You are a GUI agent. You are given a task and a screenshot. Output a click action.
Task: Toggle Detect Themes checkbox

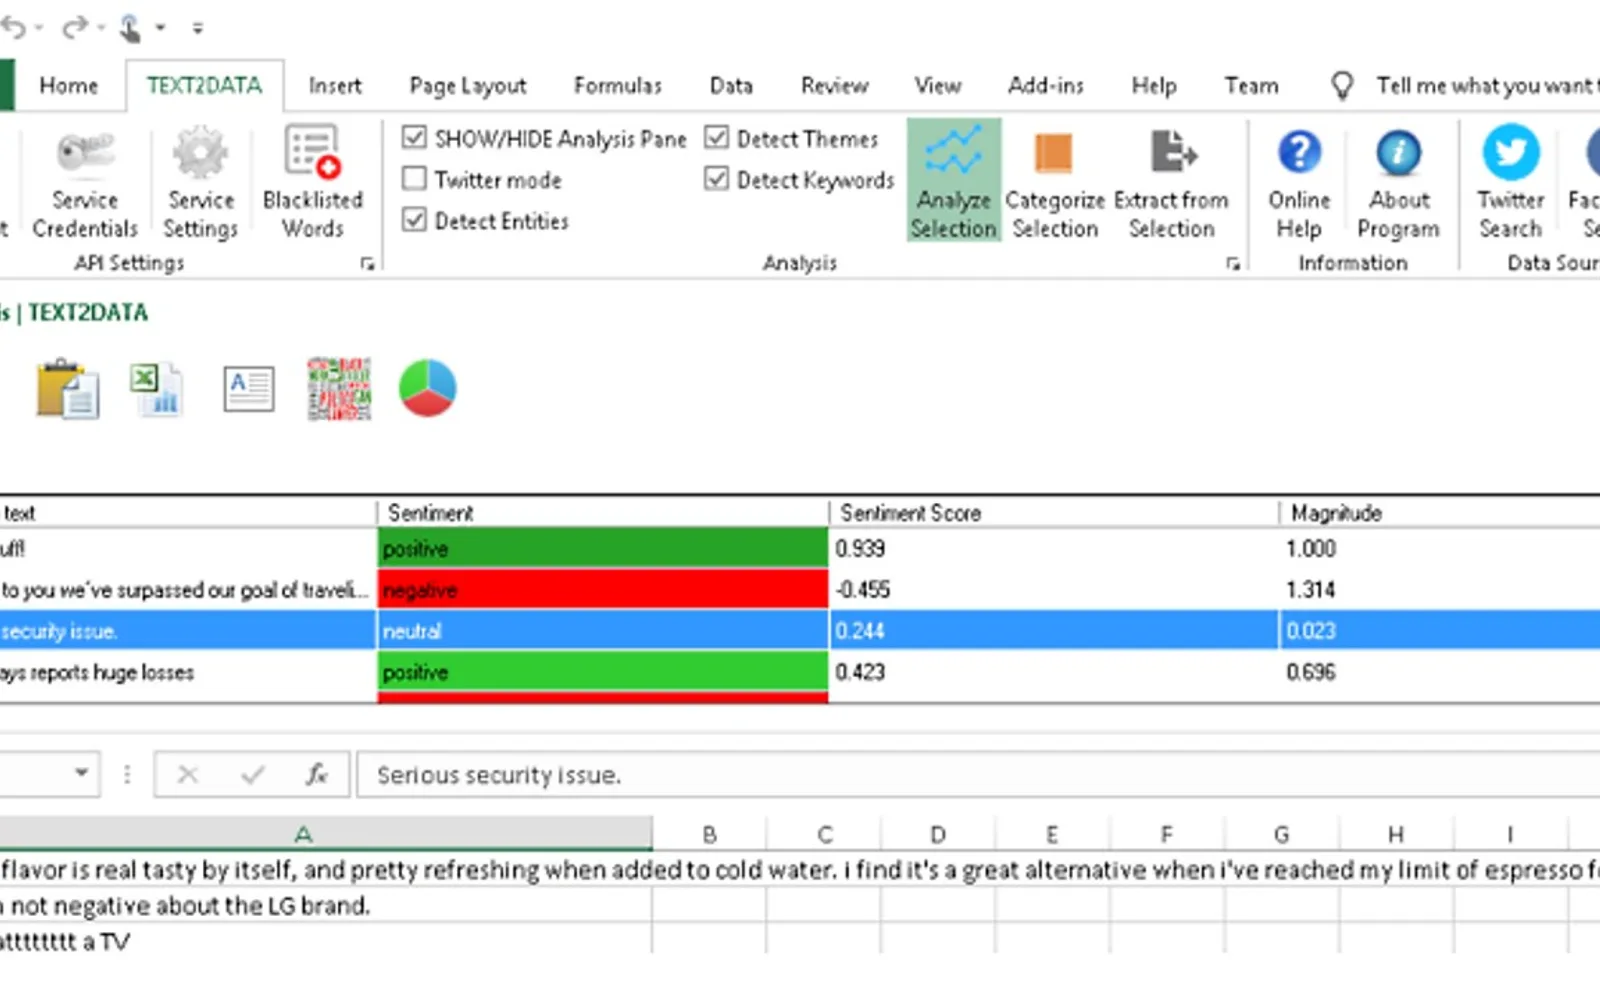pos(716,137)
